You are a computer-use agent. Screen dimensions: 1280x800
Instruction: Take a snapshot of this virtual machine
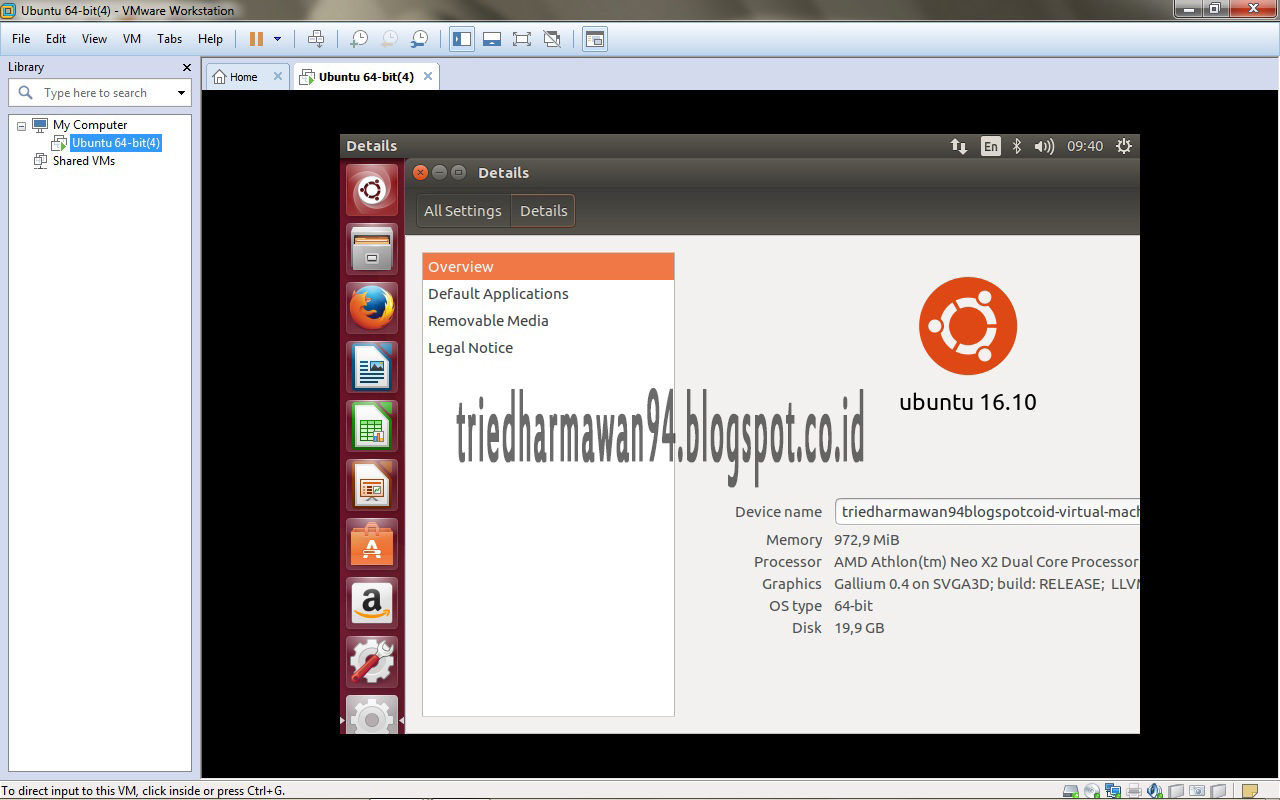358,39
